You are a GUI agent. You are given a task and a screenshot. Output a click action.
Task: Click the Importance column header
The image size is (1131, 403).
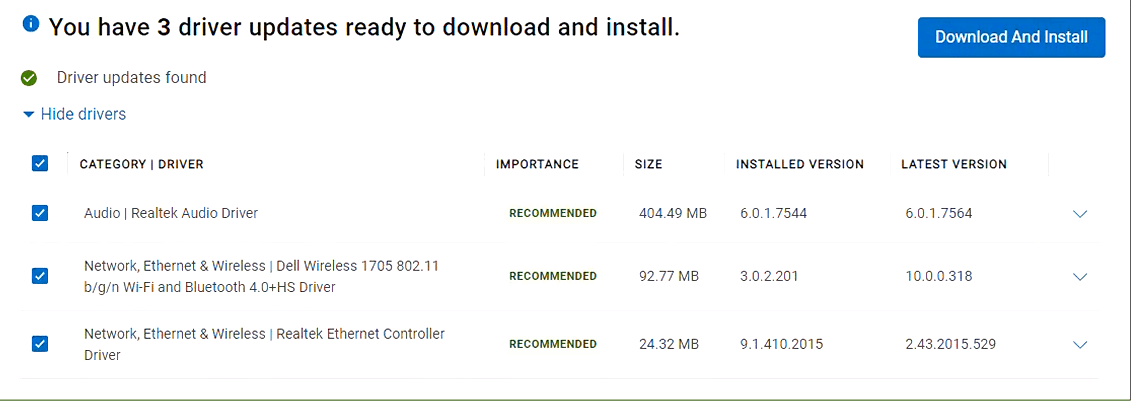point(537,164)
